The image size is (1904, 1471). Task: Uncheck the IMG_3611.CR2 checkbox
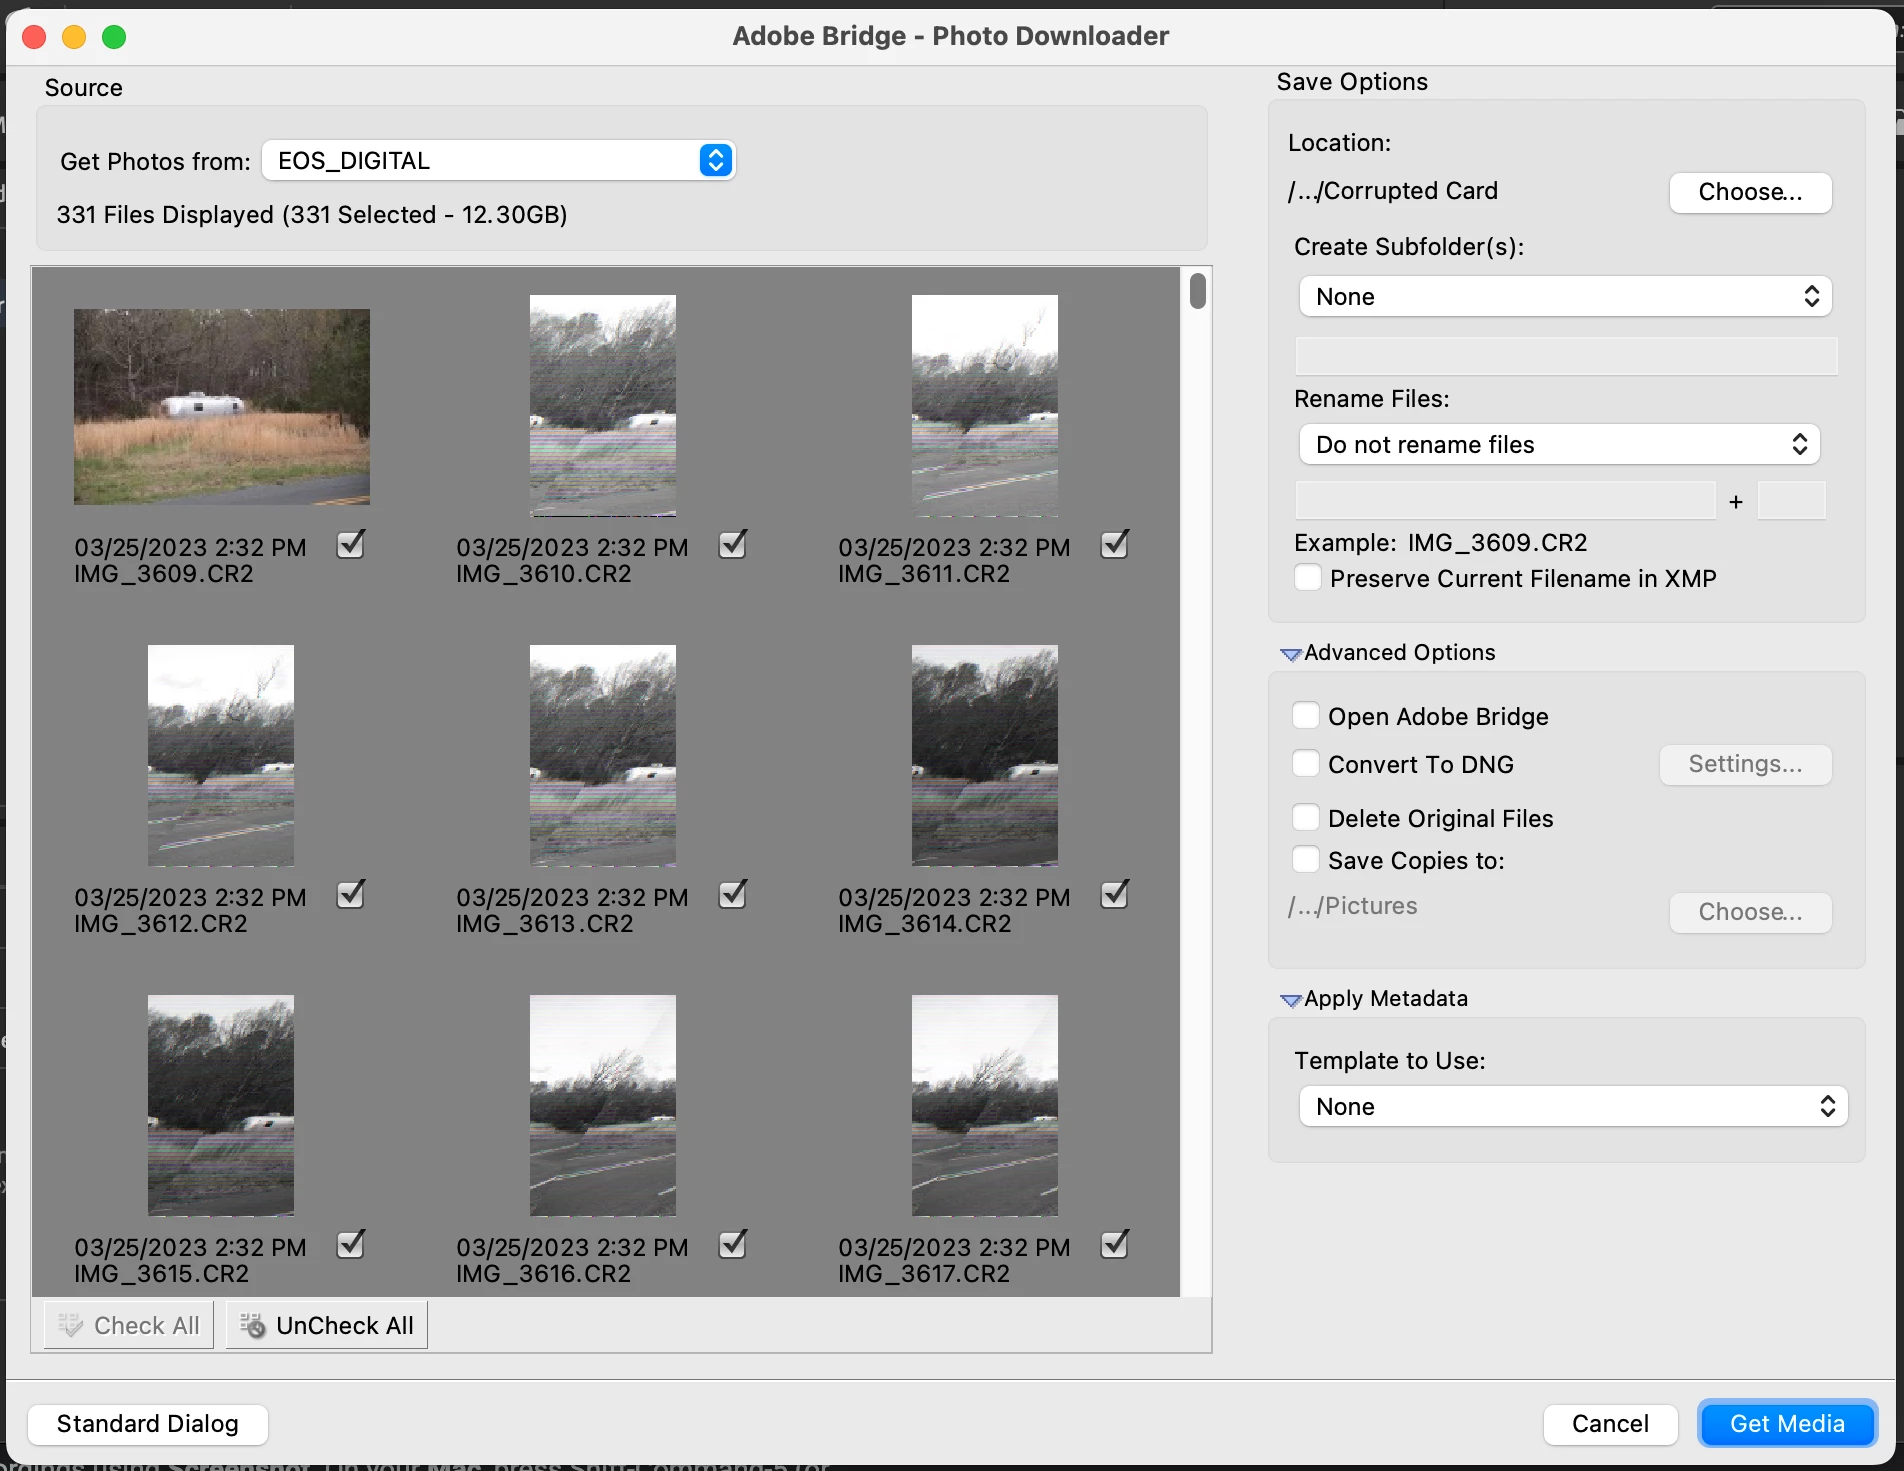pyautogui.click(x=1114, y=545)
